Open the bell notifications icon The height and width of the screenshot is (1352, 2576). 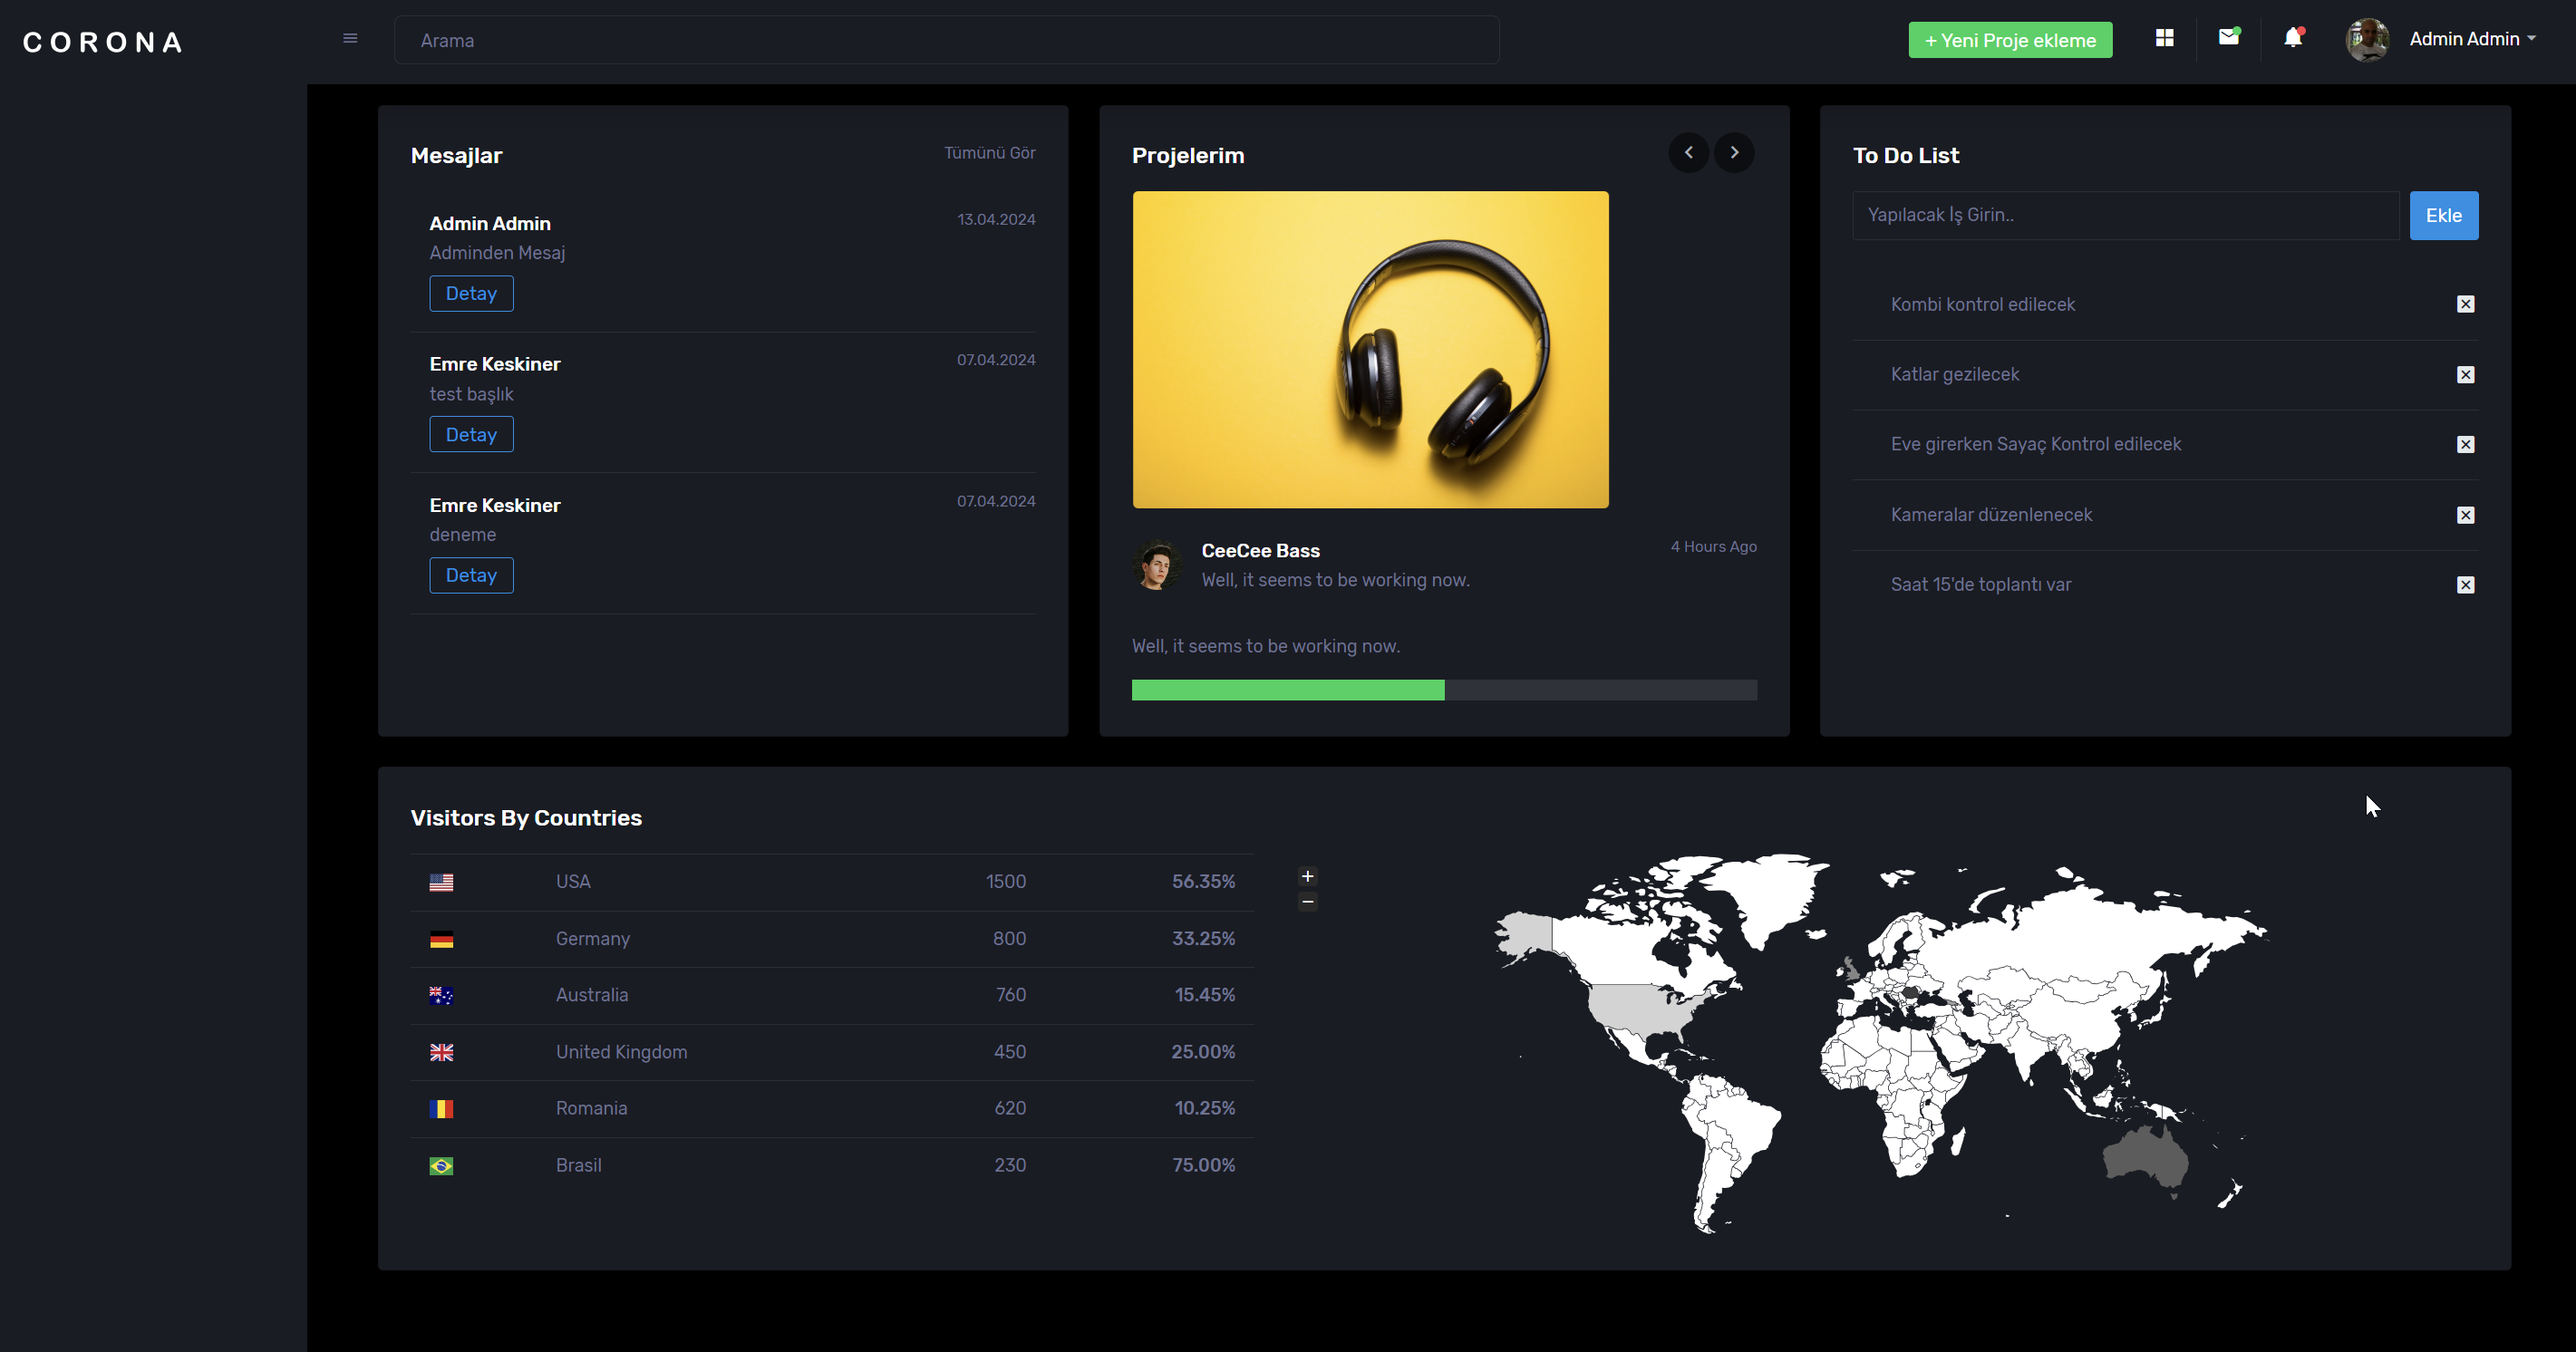2292,38
